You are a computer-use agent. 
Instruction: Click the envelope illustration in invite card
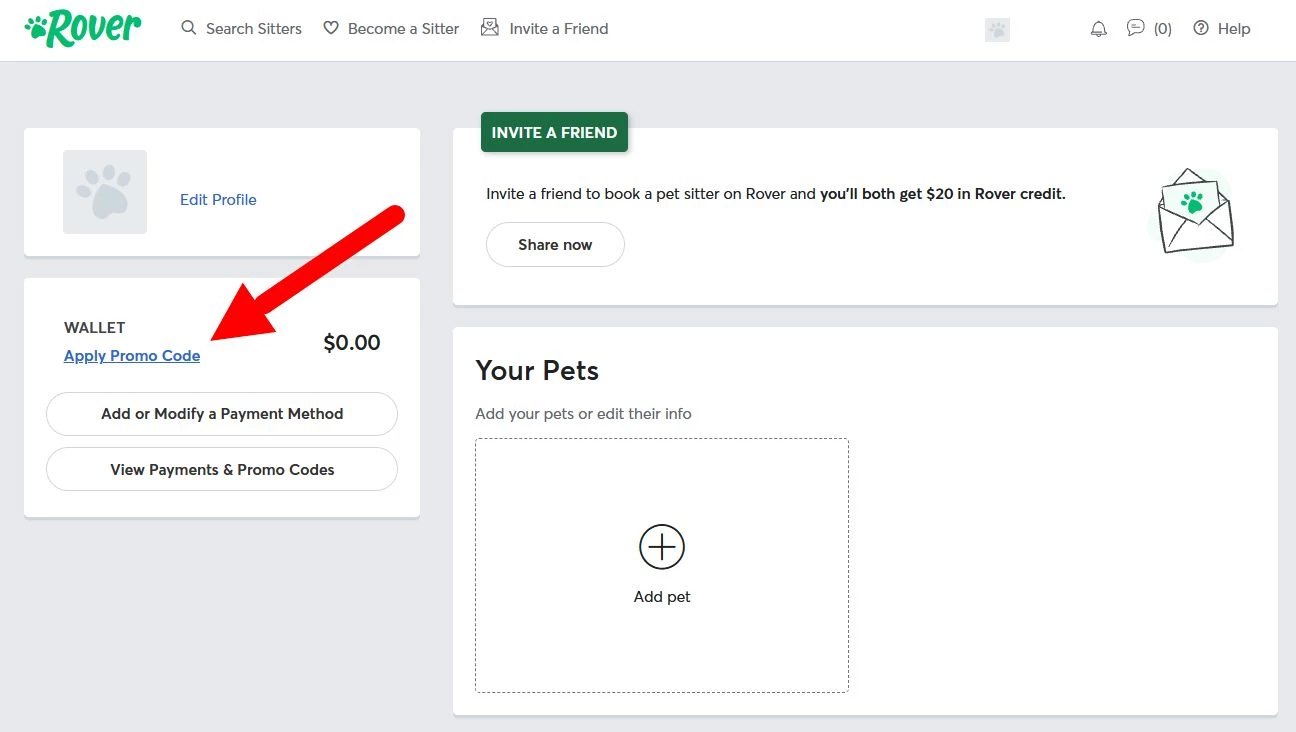pyautogui.click(x=1194, y=214)
